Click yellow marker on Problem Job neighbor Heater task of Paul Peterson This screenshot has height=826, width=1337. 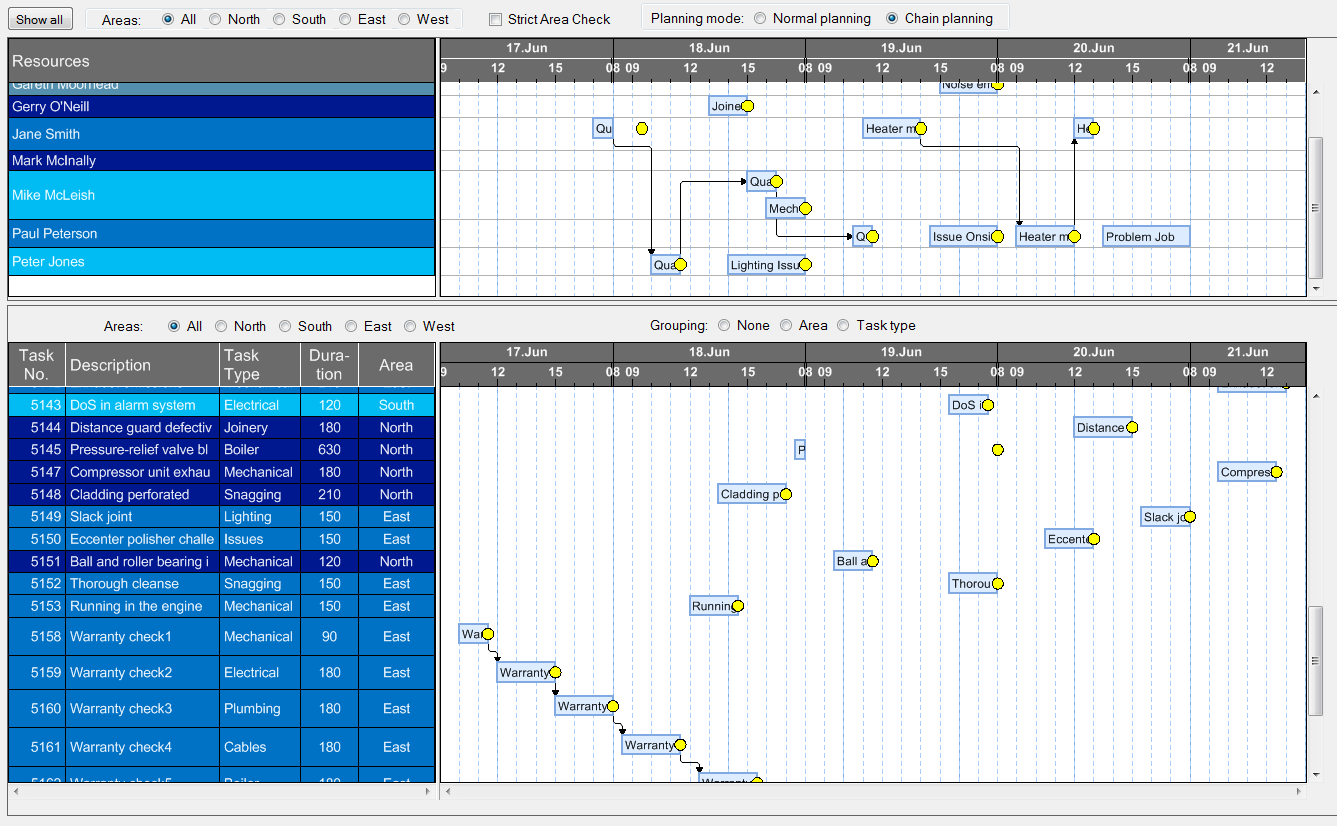click(x=1074, y=237)
